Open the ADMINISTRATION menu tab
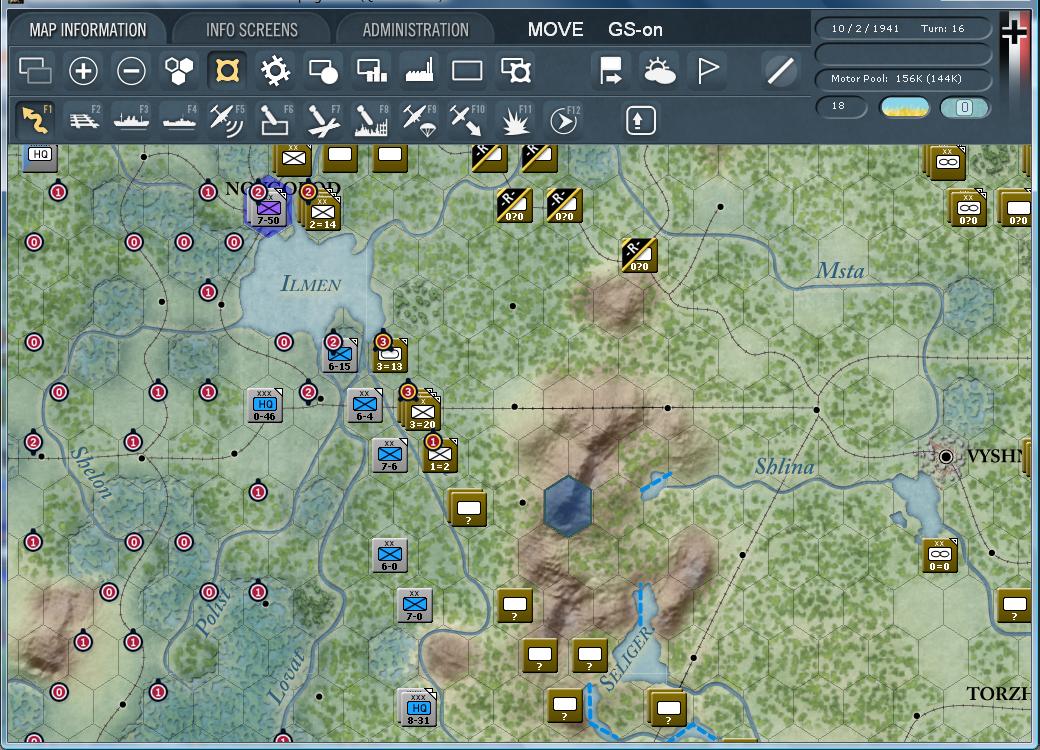 [x=415, y=29]
